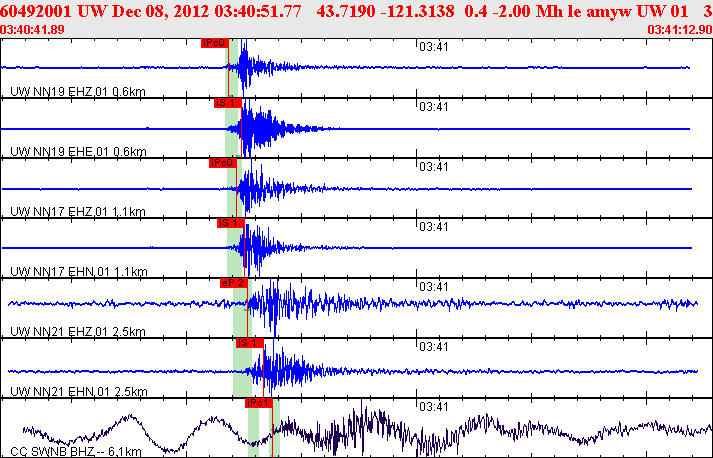Click the iPc0 pick flag on NN19 EHZ
Viewport: 713px width, 458px height.
click(214, 43)
